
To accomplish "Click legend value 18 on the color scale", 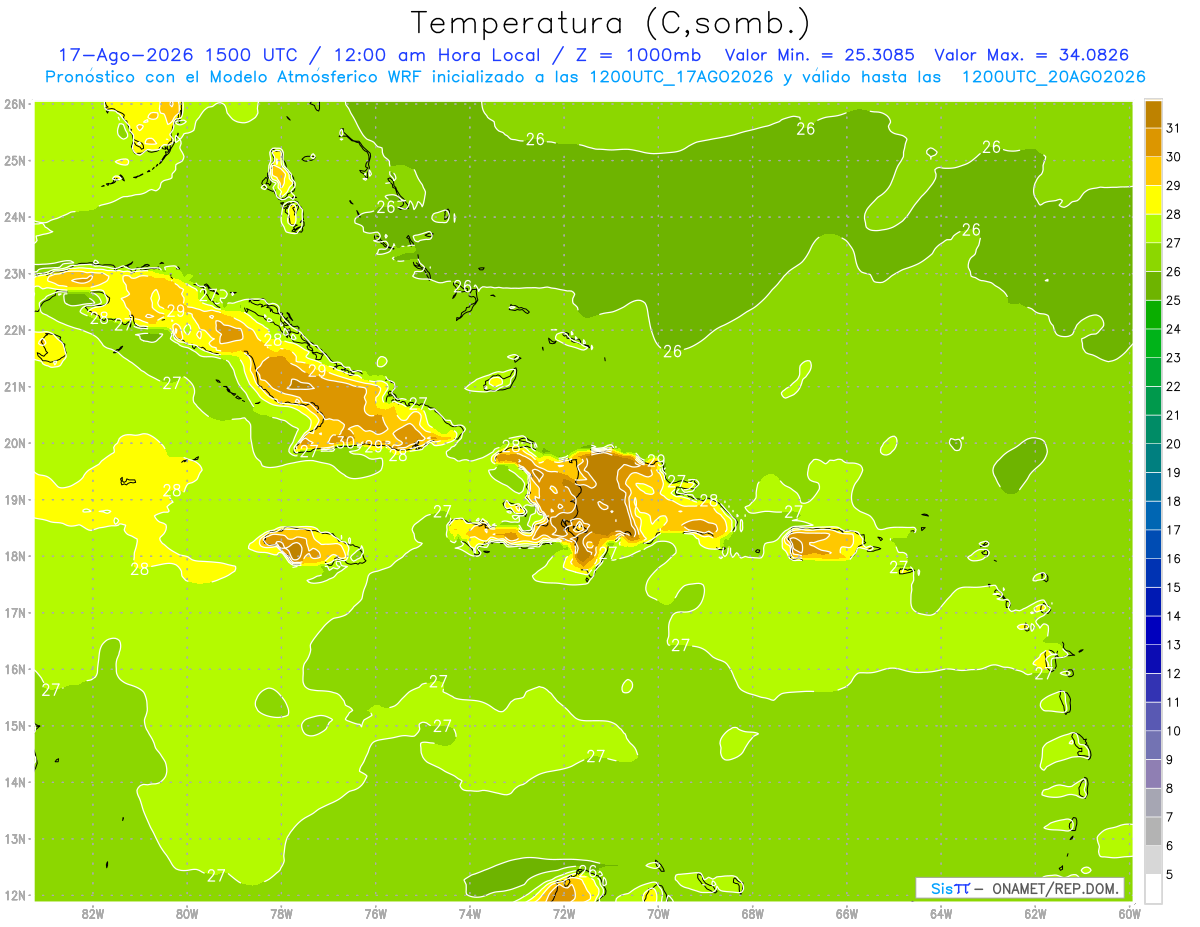I will click(x=1173, y=501).
